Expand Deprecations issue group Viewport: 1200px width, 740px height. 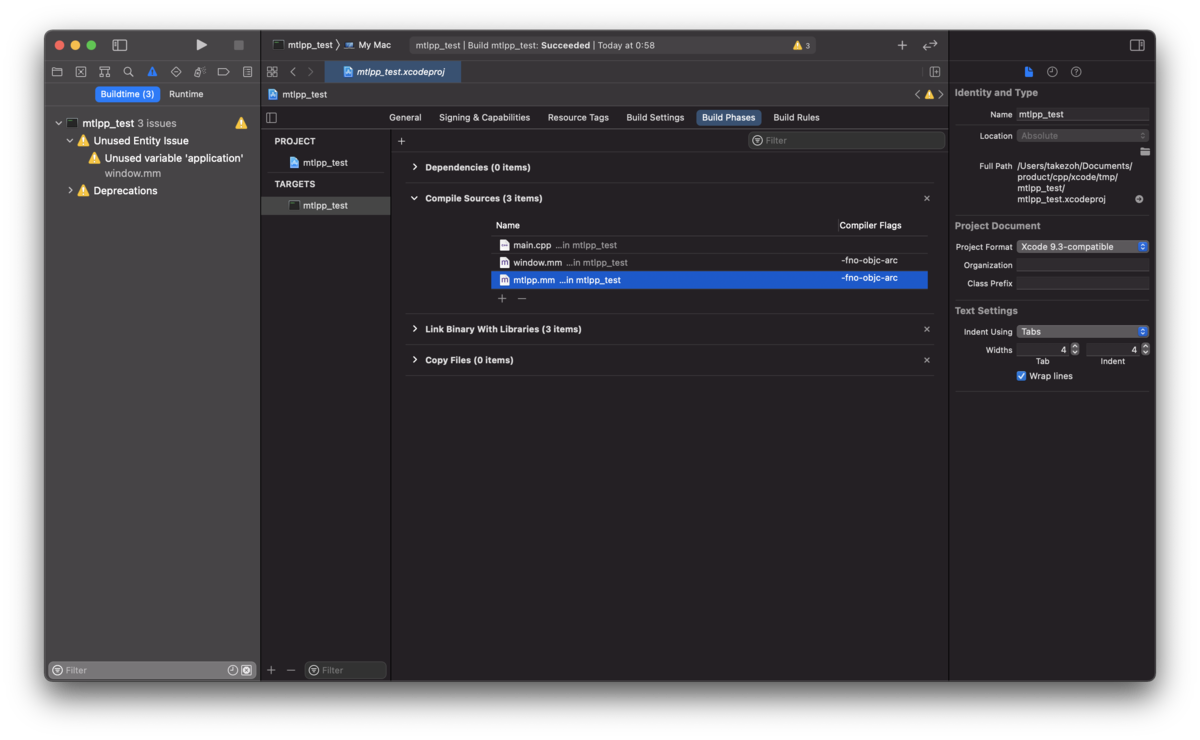70,190
